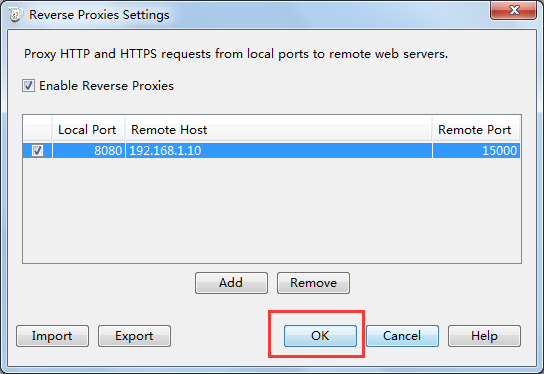
Task: Select the 192.168.1.10 remote host cell
Action: point(279,151)
